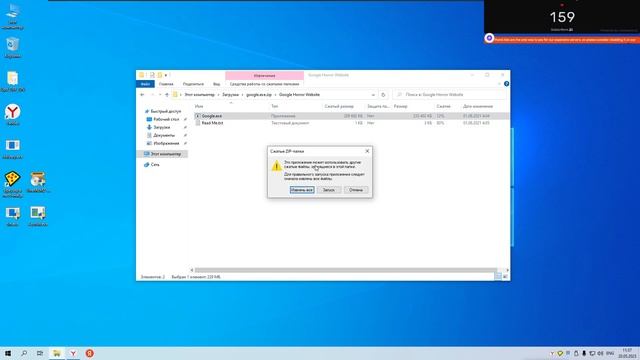
Task: Click quick access toolbar customize dropdown arrow
Action: (166, 76)
